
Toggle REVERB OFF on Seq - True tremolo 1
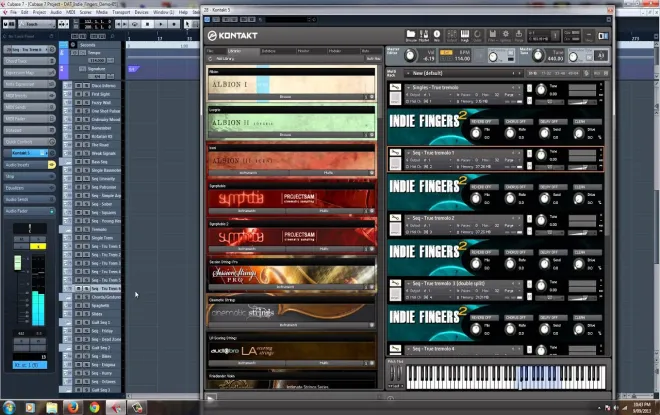pos(482,187)
